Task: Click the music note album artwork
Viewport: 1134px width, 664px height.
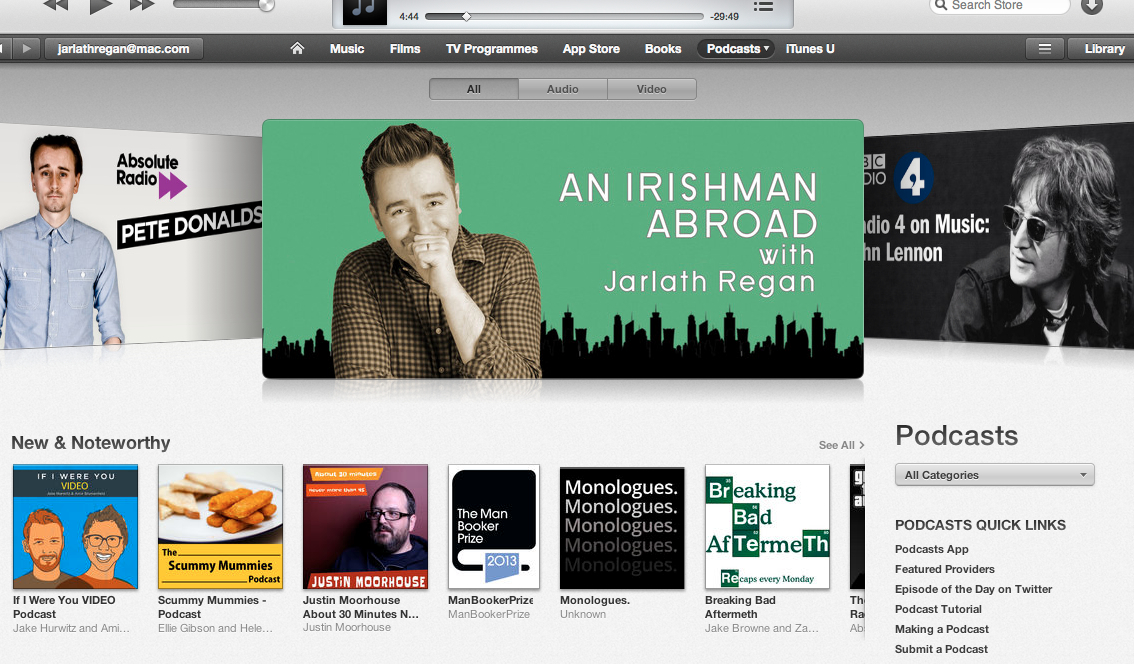Action: click(364, 12)
